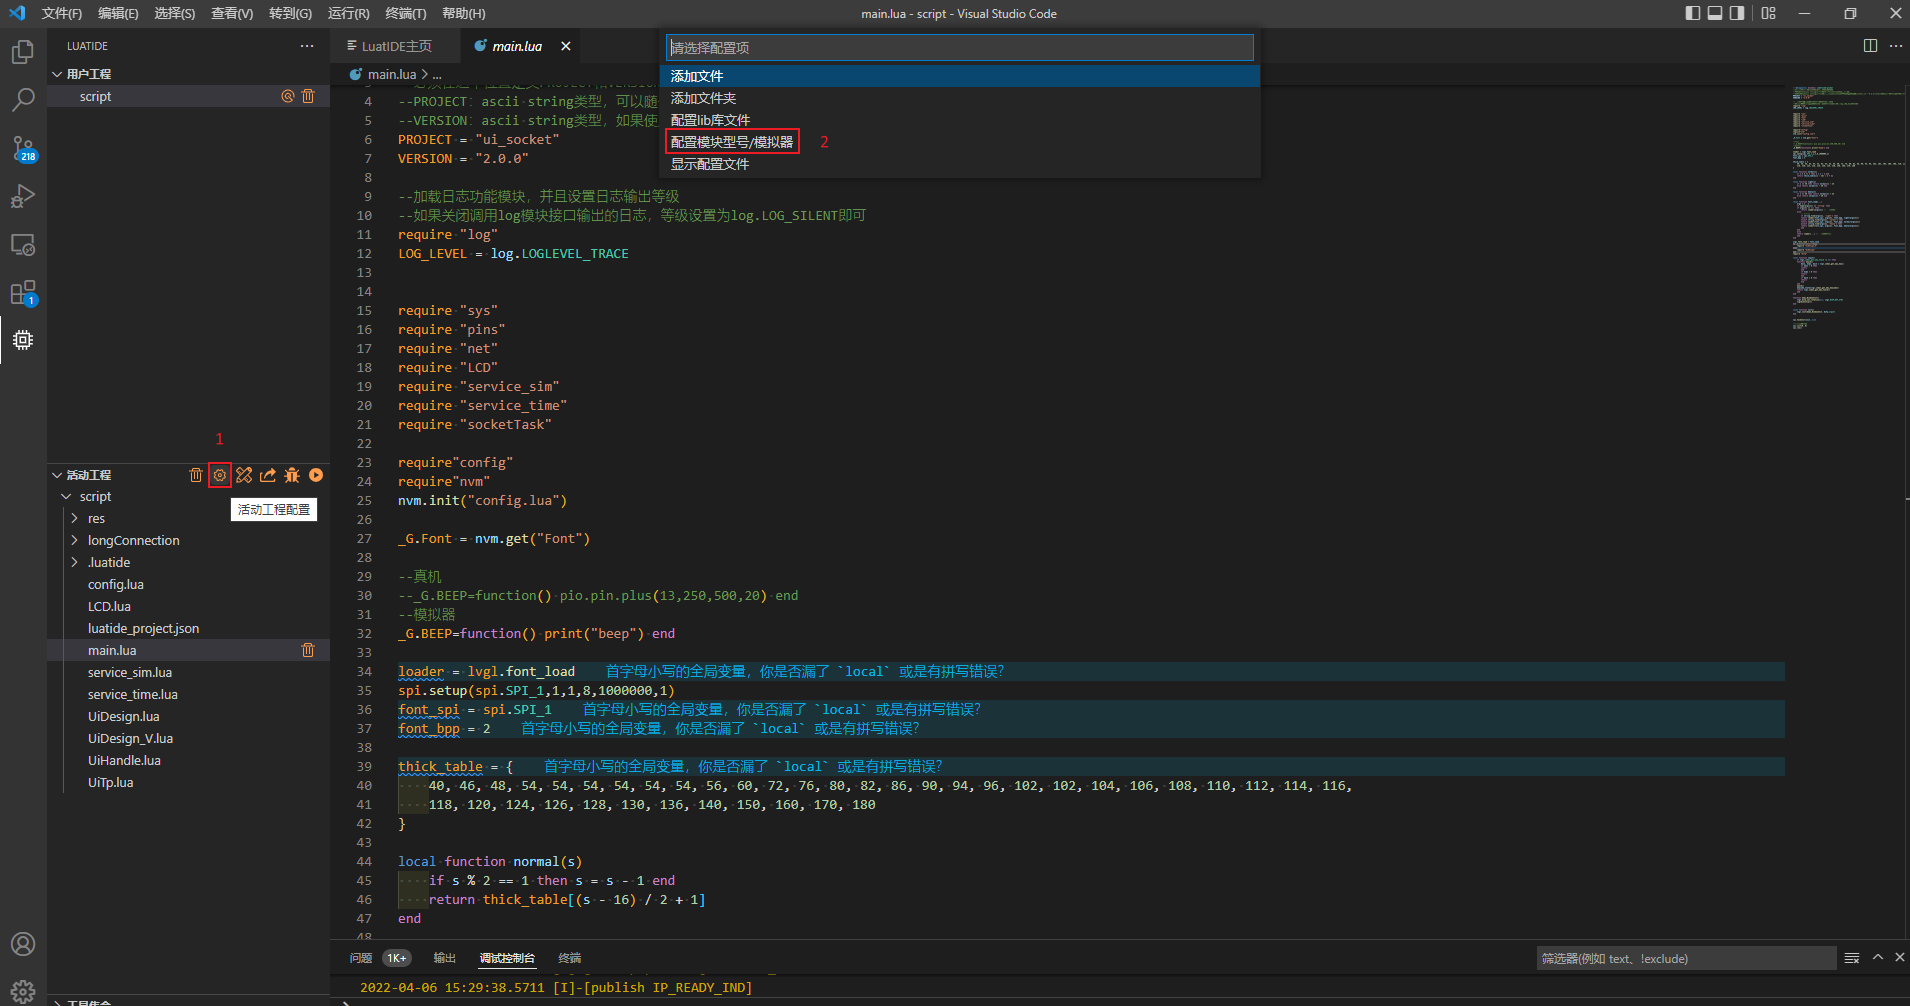Screen dimensions: 1910x1006
Task: Split the editor to the right
Action: (x=1870, y=46)
